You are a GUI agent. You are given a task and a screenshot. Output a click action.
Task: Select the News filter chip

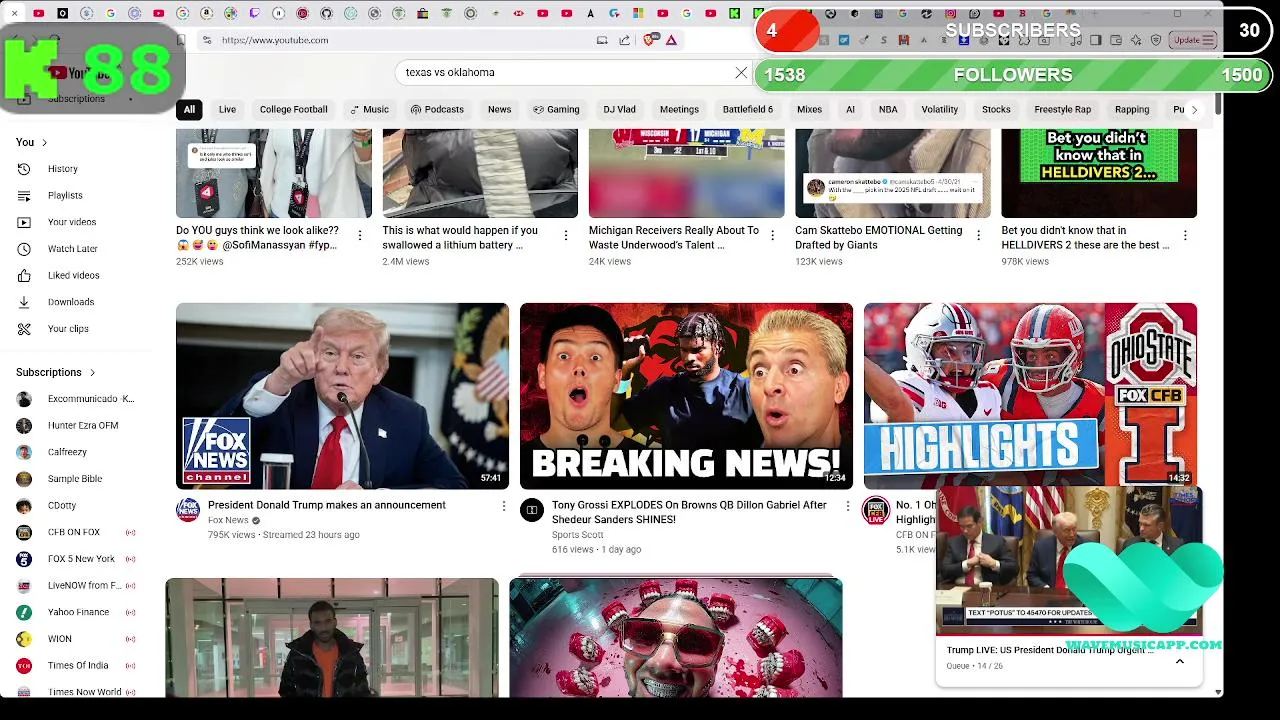(499, 109)
